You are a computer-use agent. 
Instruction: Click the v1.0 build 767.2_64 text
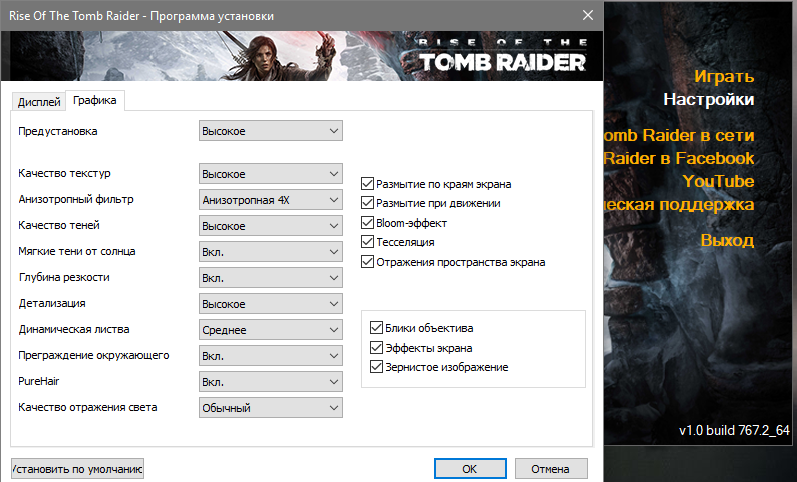pos(734,430)
